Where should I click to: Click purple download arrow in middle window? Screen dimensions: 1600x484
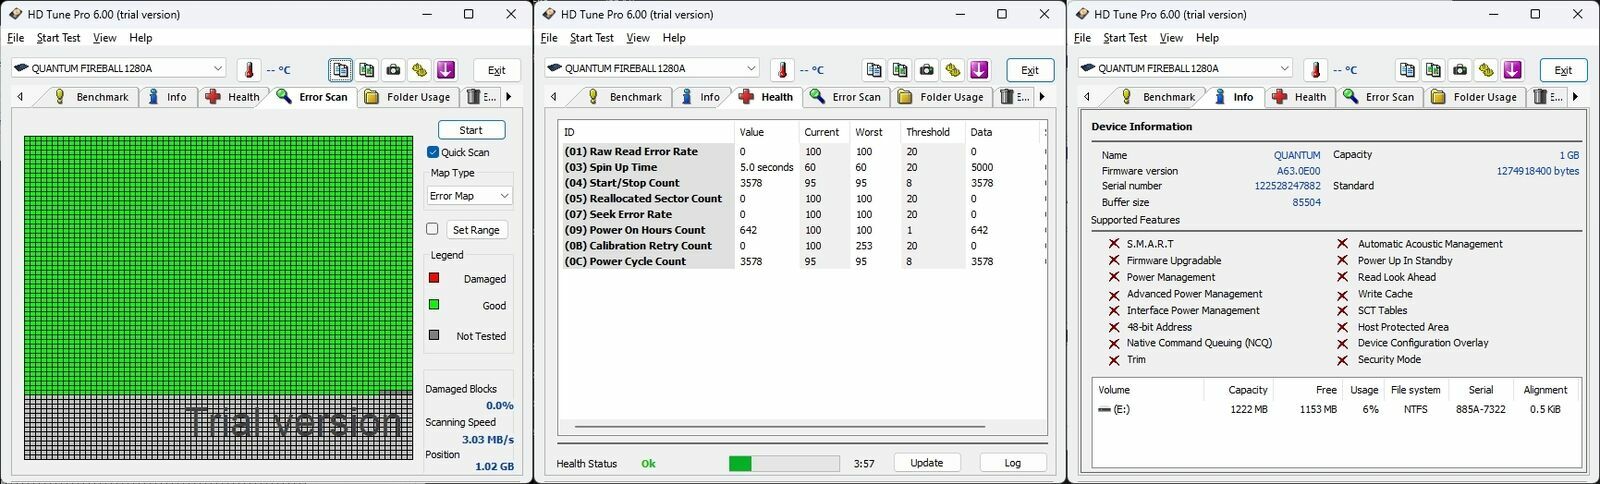point(979,70)
